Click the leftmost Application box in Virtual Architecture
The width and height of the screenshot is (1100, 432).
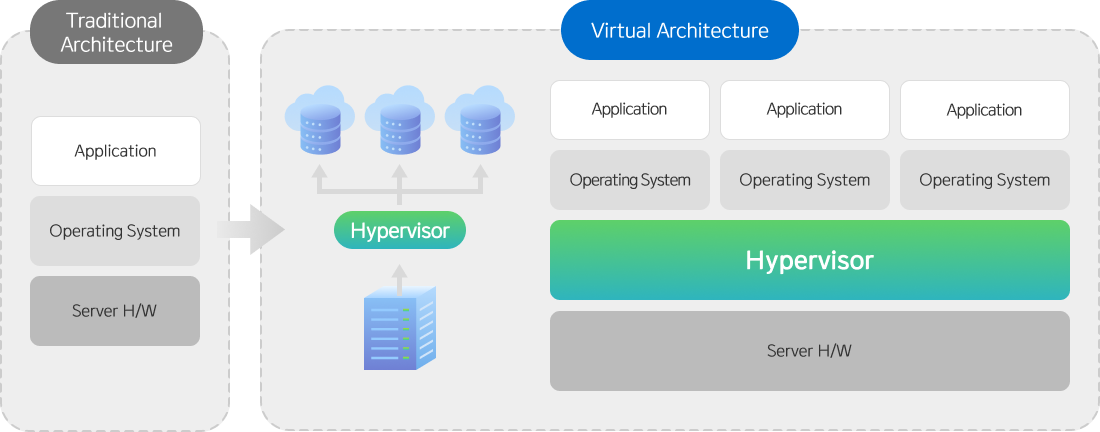630,110
